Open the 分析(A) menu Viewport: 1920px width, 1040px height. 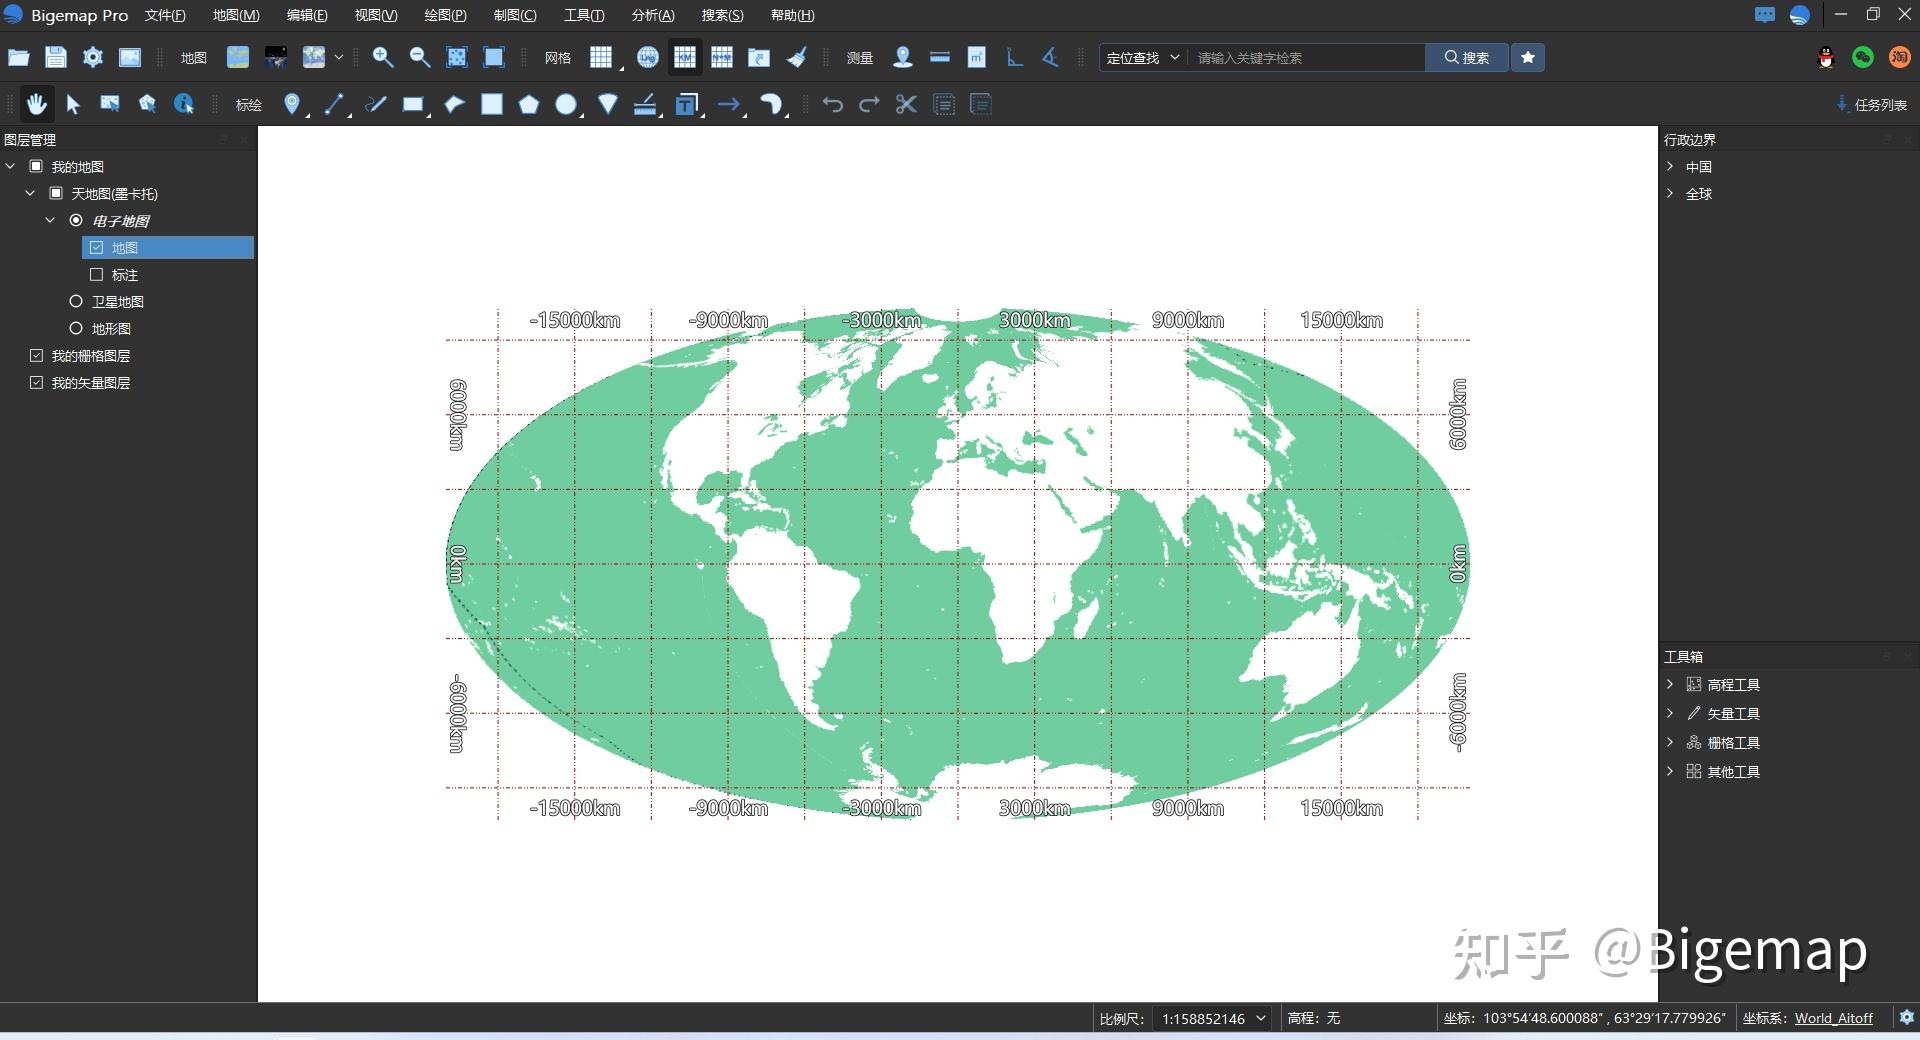[x=653, y=15]
